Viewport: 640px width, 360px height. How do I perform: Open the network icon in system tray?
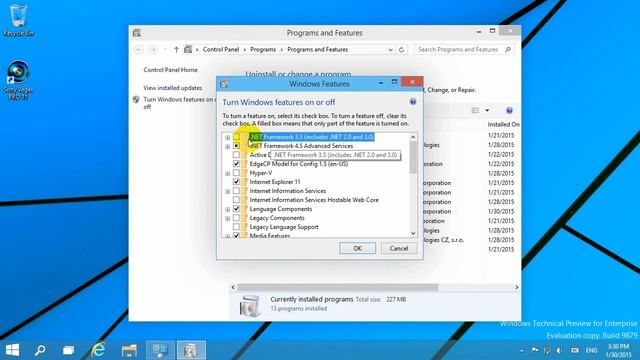tap(547, 350)
